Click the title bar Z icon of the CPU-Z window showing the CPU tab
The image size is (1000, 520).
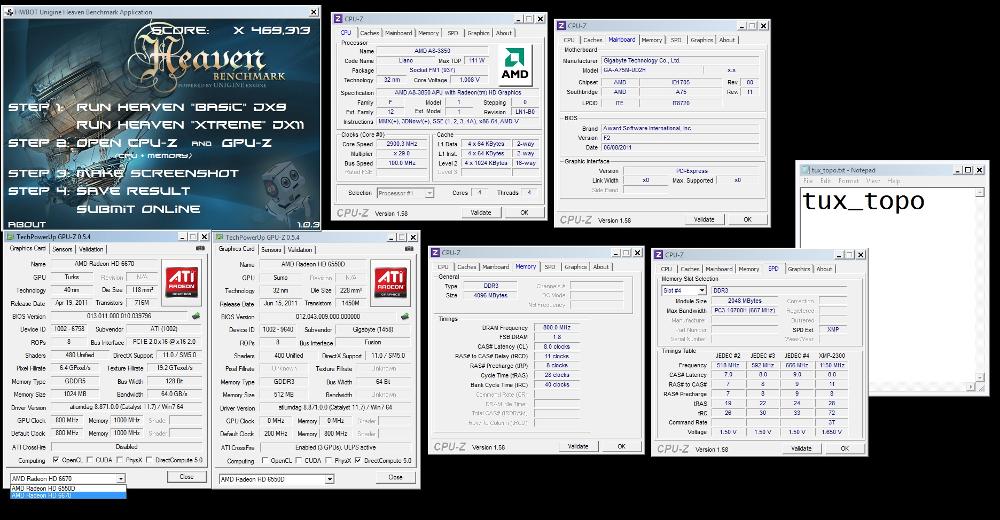point(339,19)
